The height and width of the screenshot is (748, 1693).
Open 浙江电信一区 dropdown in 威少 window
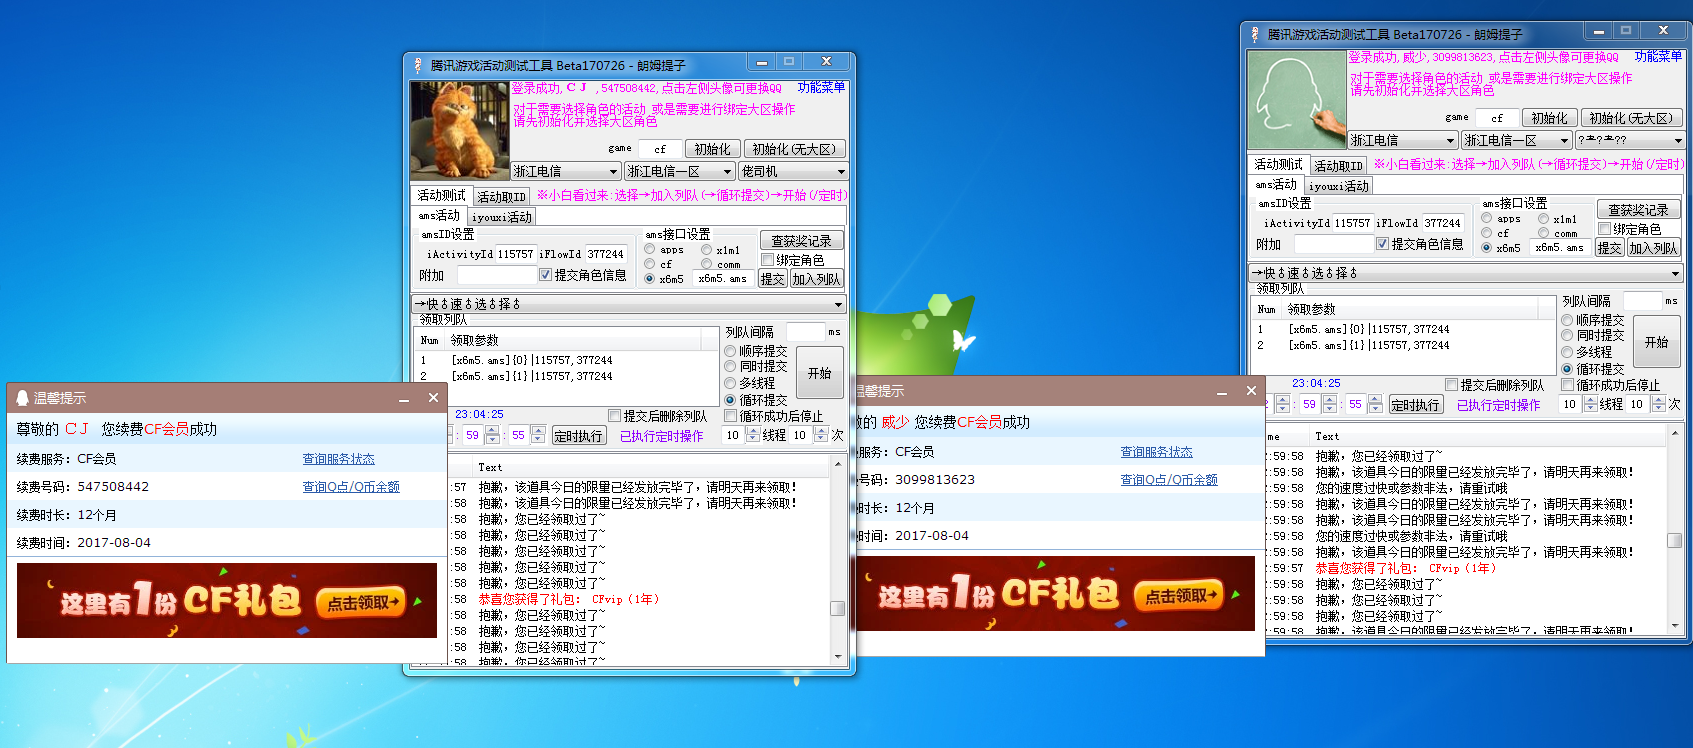pos(1517,140)
